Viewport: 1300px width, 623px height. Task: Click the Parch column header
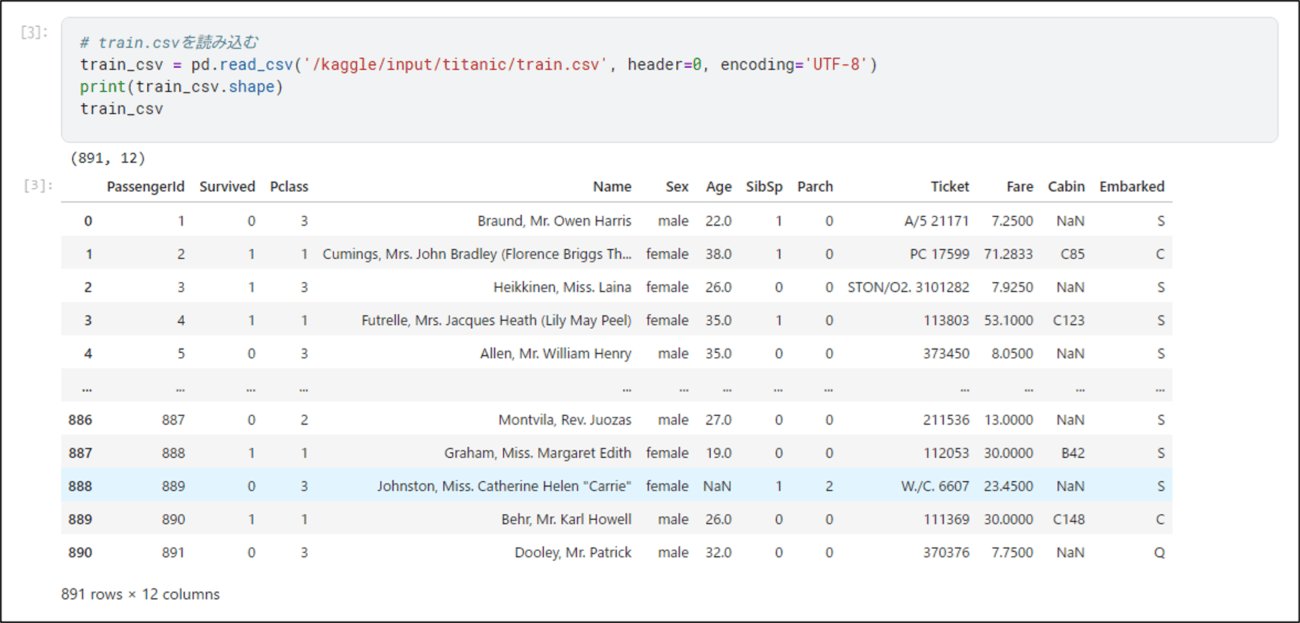815,187
